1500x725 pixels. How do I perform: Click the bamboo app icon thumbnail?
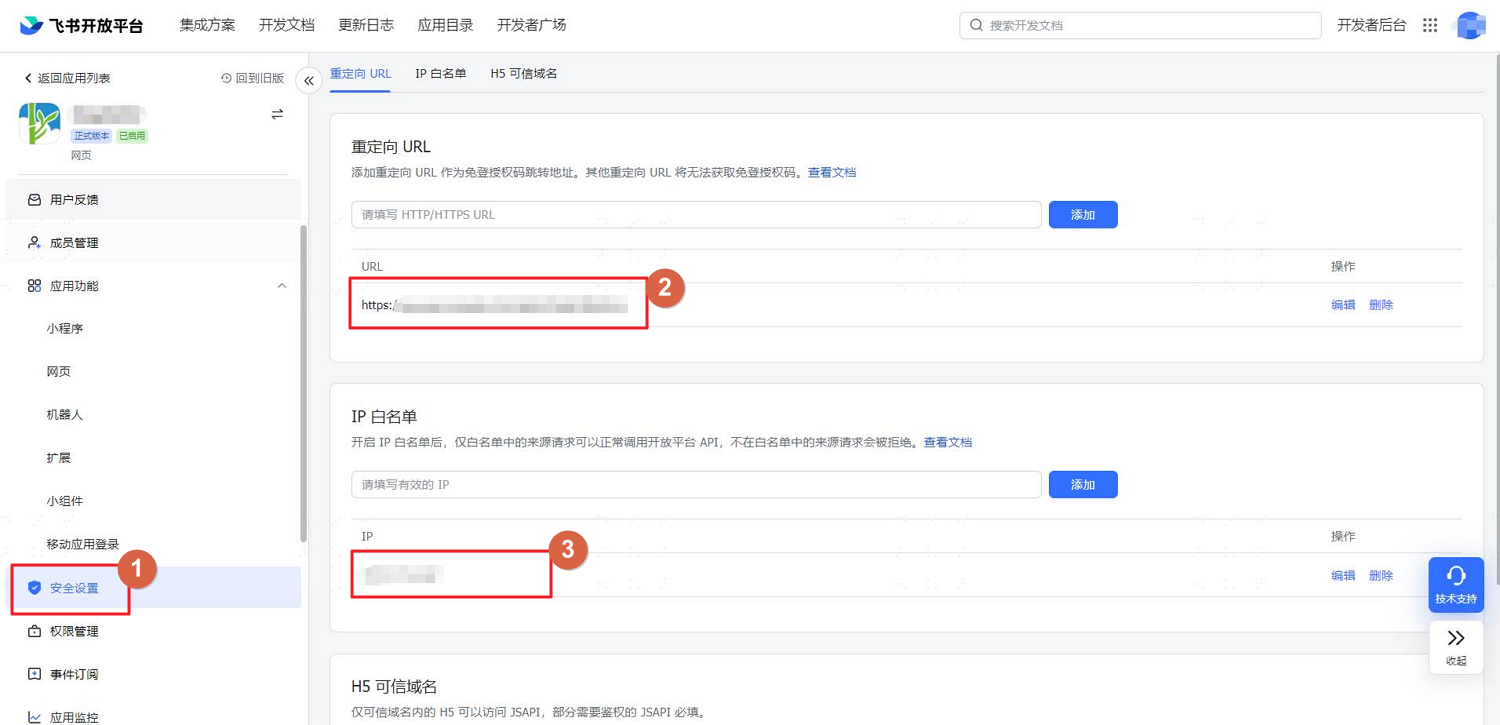click(40, 124)
